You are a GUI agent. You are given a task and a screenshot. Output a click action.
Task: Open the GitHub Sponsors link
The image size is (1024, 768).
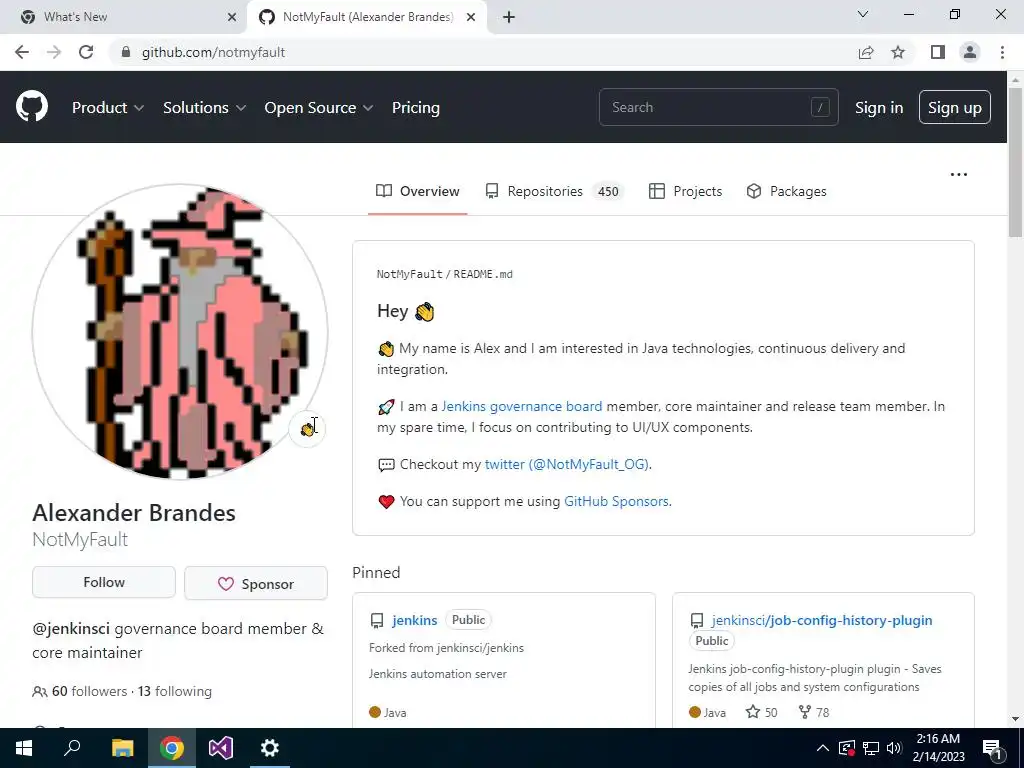(x=616, y=502)
